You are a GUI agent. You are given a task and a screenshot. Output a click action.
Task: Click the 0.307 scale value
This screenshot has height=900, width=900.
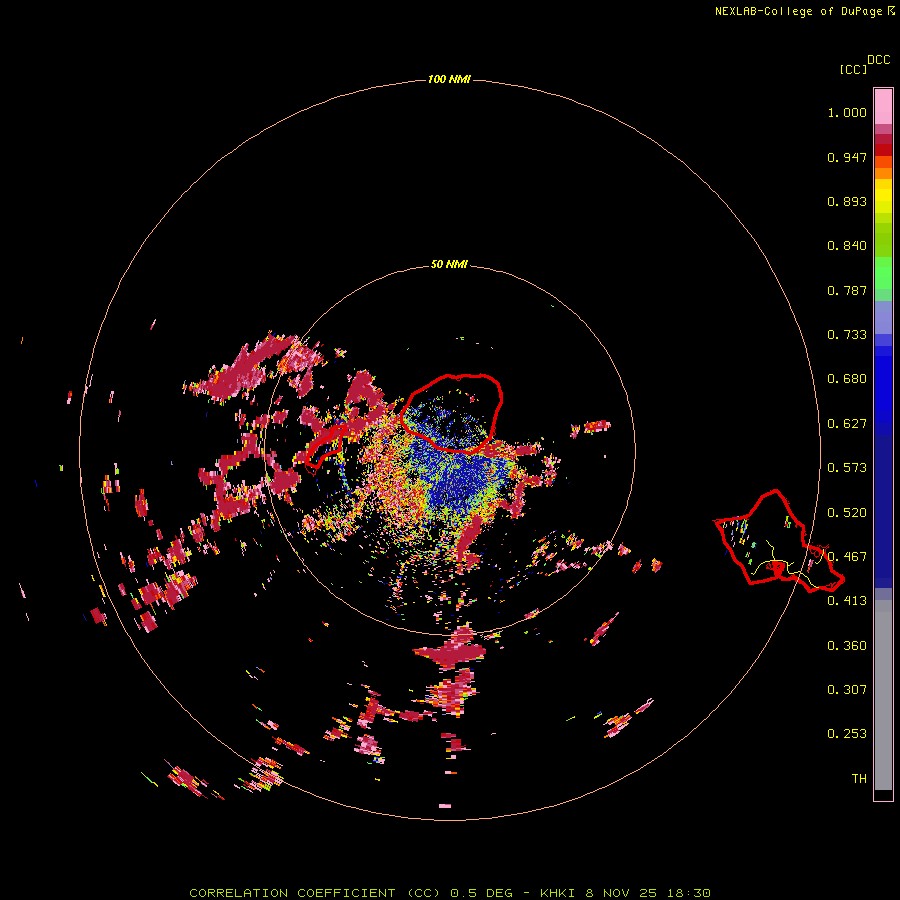point(847,690)
